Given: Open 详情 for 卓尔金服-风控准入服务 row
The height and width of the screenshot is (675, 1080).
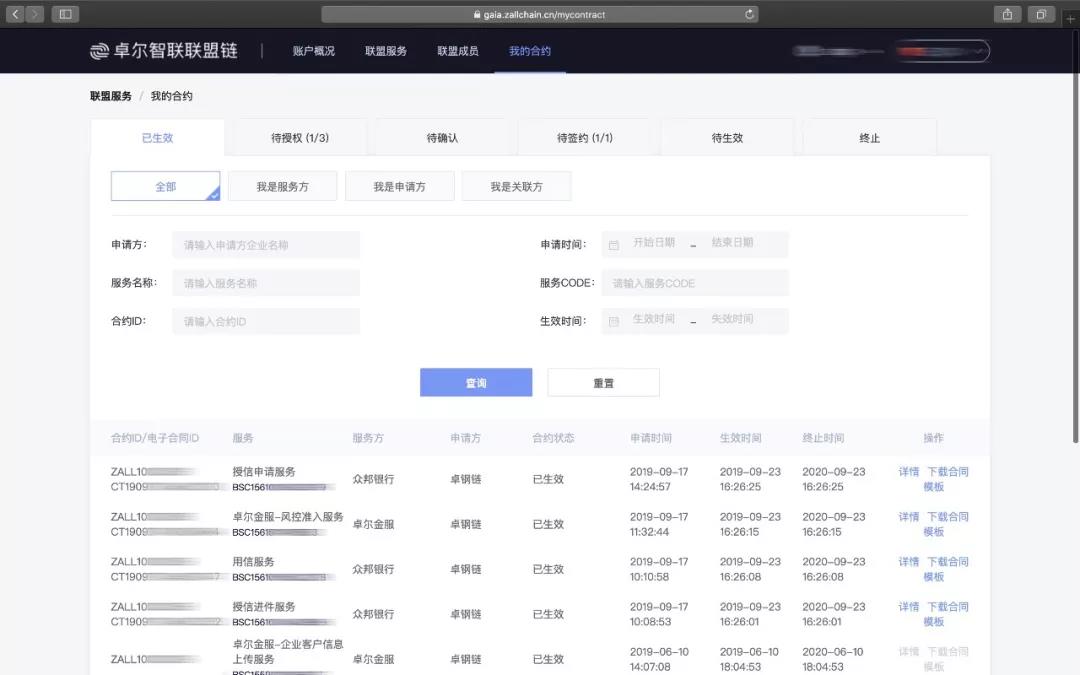Looking at the screenshot, I should (909, 517).
